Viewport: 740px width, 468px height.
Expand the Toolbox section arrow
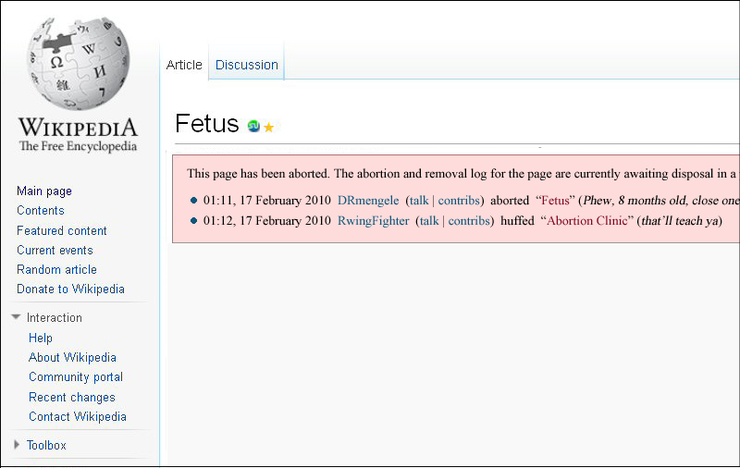[x=17, y=444]
